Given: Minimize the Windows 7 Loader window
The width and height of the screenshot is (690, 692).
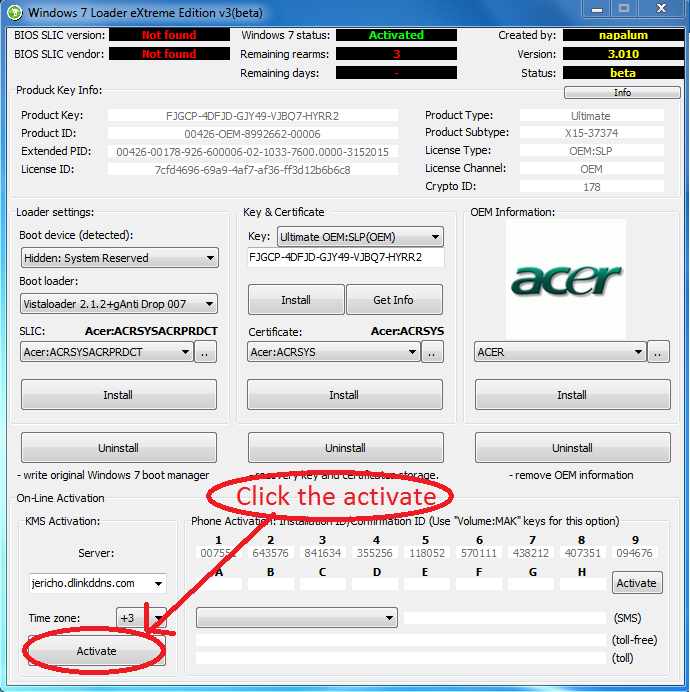Looking at the screenshot, I should (x=597, y=9).
